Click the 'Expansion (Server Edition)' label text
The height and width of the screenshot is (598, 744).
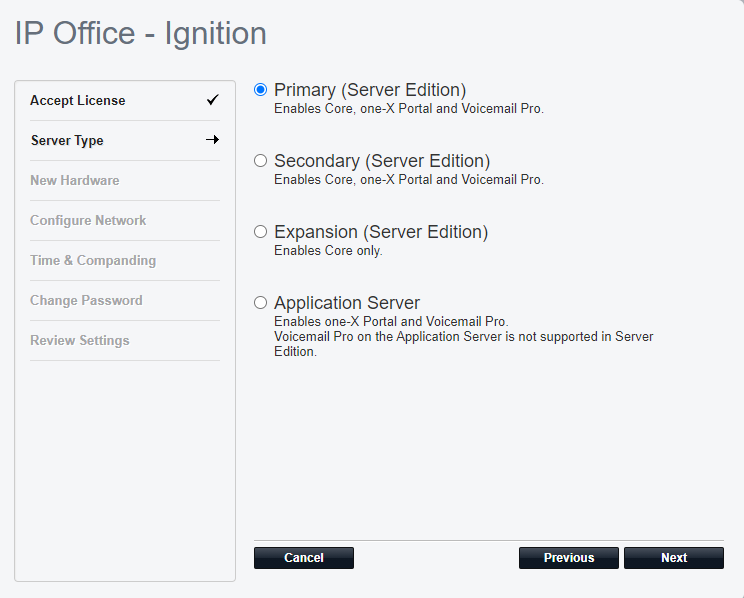tap(381, 232)
